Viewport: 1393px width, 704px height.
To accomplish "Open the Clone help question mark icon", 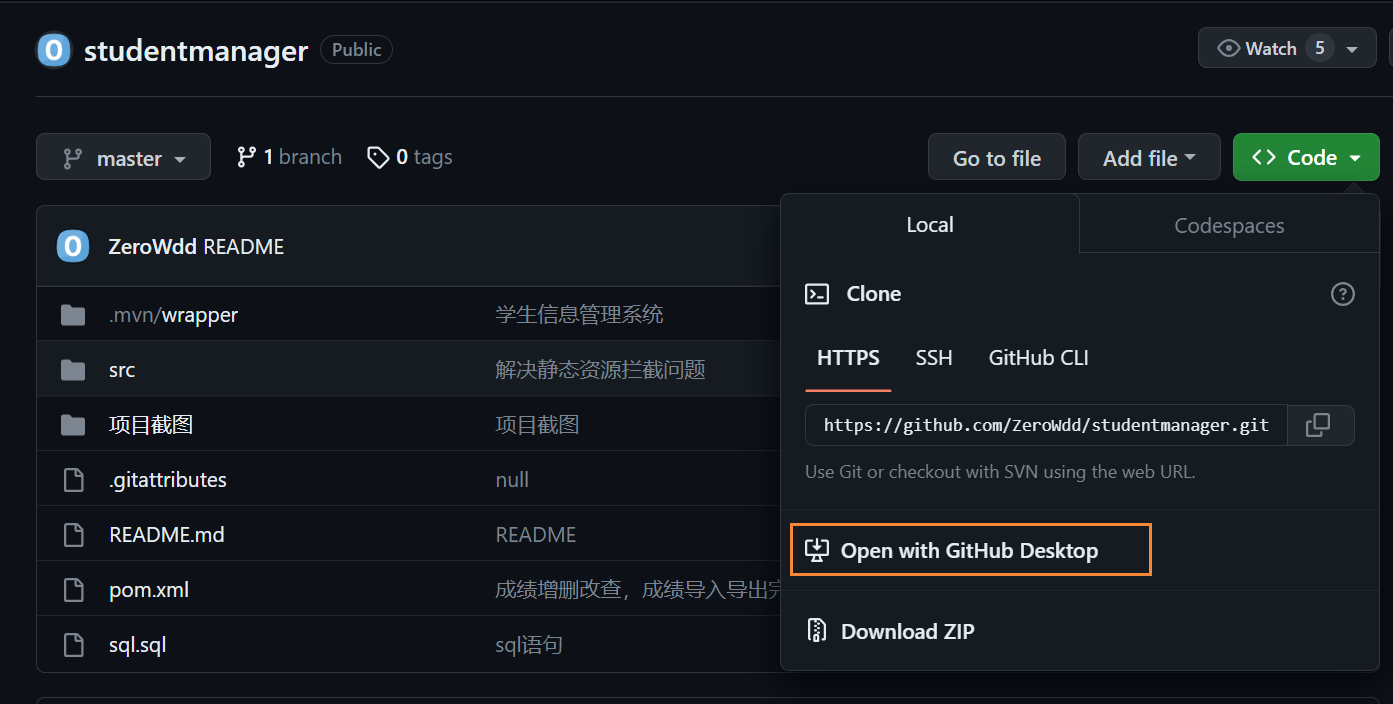I will pyautogui.click(x=1342, y=294).
